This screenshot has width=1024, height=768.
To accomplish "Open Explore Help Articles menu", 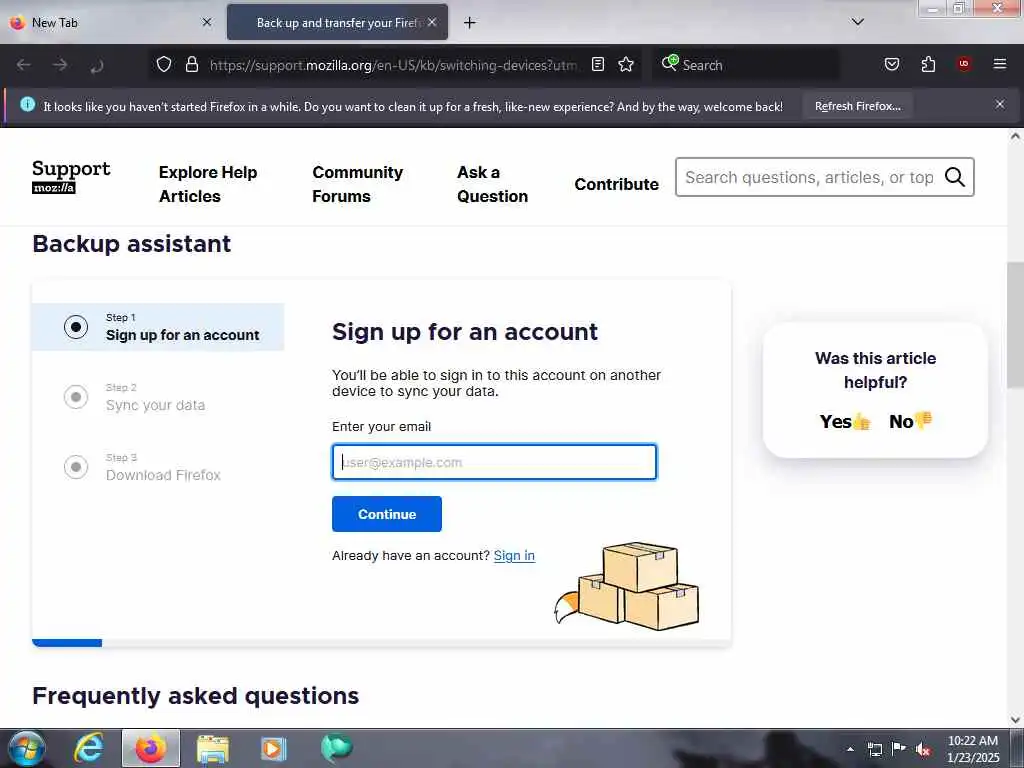I will (208, 184).
